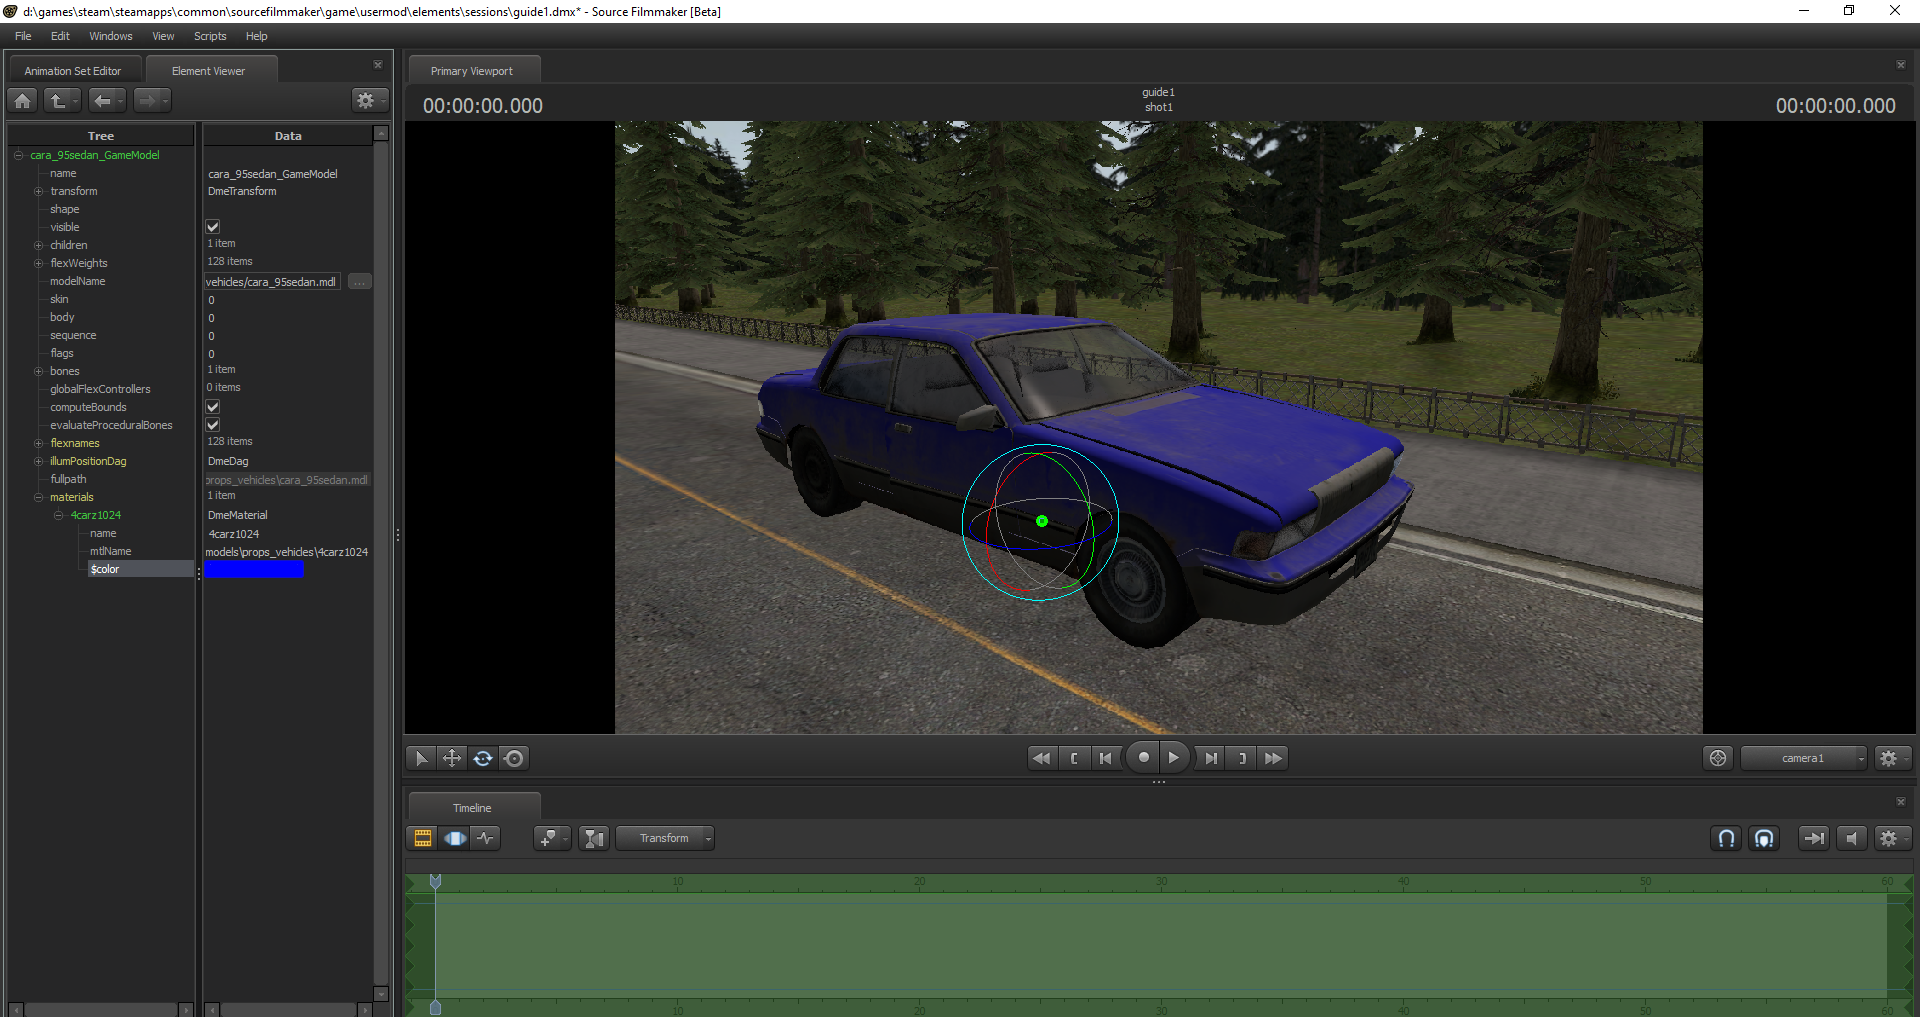The height and width of the screenshot is (1017, 1920).
Task: Collapse the 4carz1024 material node
Action: pos(59,515)
